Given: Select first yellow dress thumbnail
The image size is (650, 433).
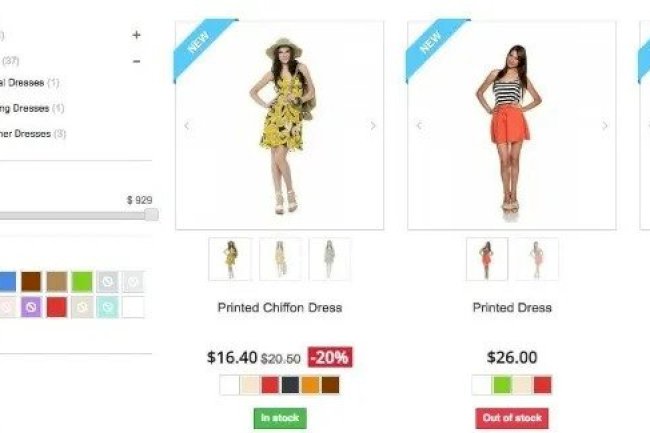Looking at the screenshot, I should [x=230, y=259].
